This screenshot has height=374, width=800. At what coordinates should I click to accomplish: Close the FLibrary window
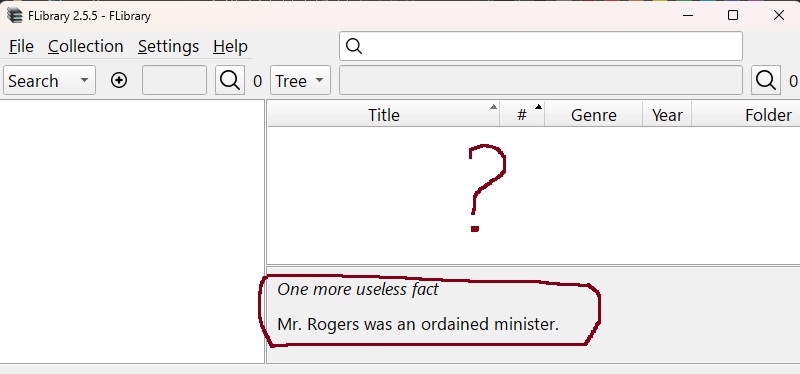pyautogui.click(x=778, y=15)
